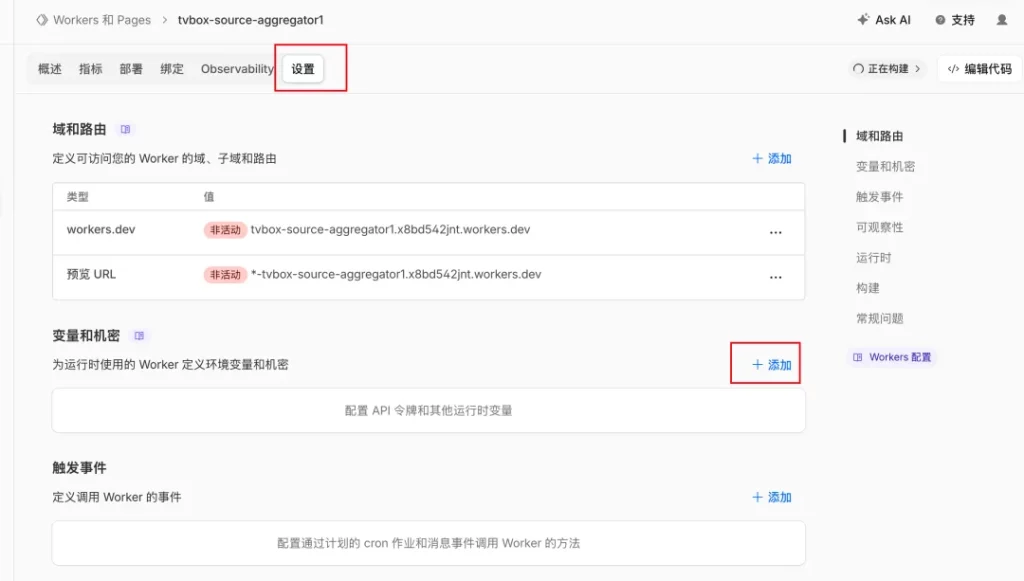The image size is (1024, 581).
Task: Click the 编辑代码 button
Action: tap(980, 69)
